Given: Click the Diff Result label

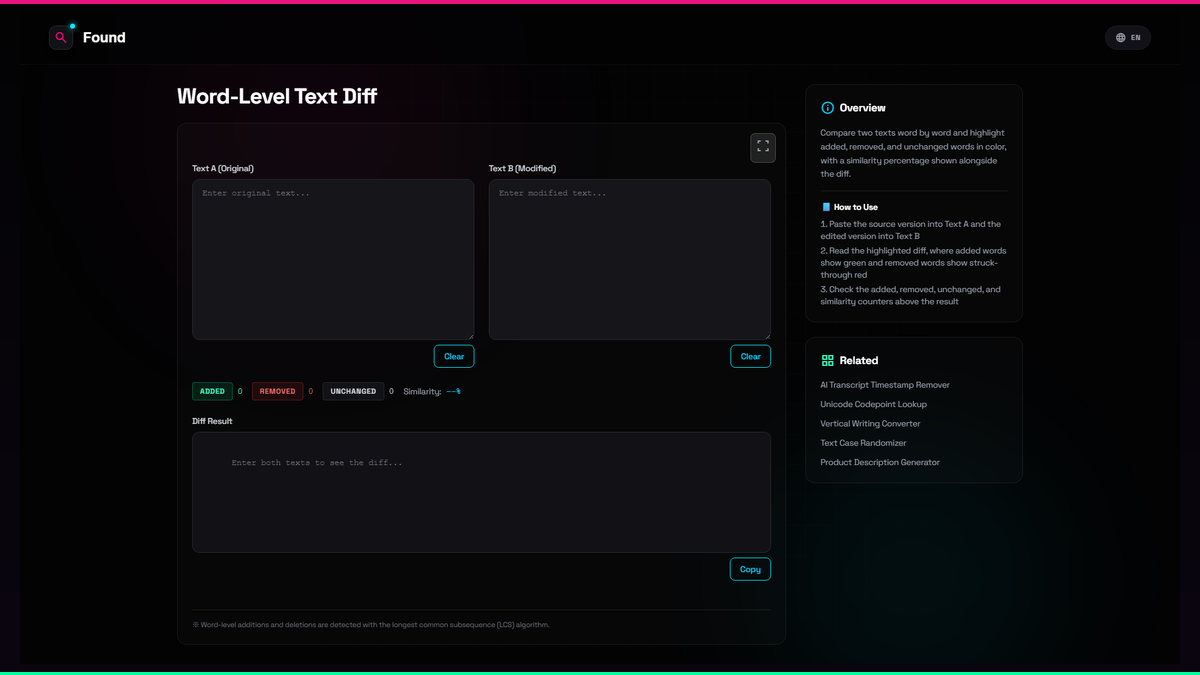Looking at the screenshot, I should (x=212, y=421).
